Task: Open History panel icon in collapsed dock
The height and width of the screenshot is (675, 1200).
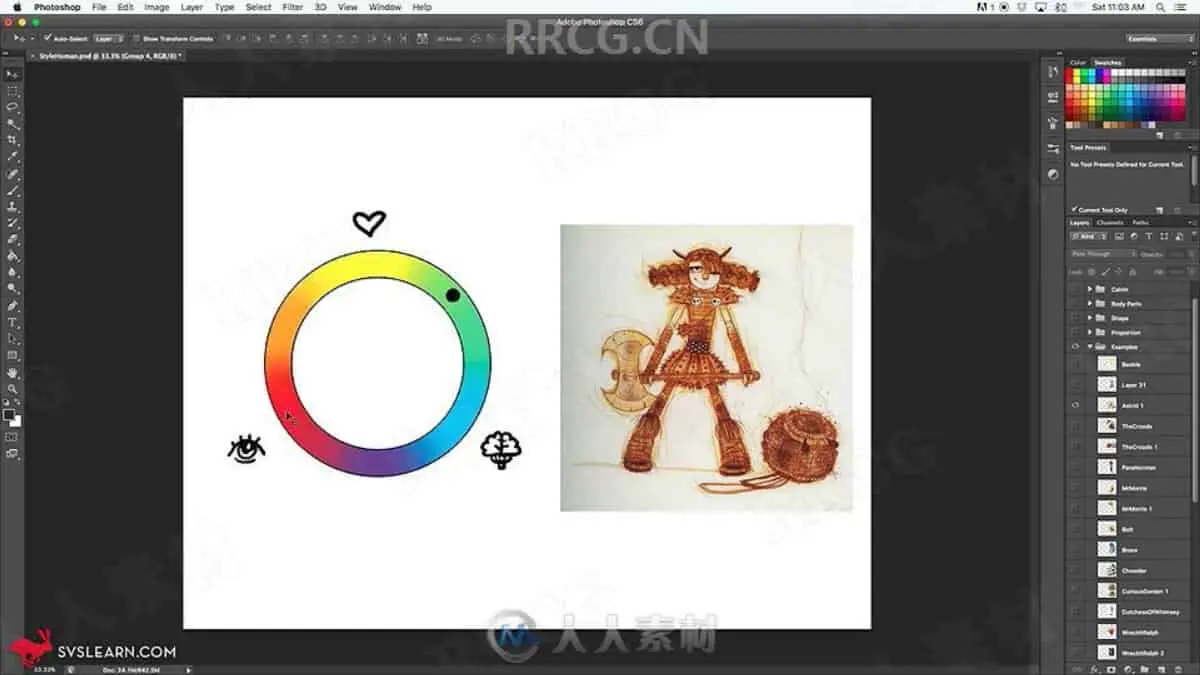Action: [1052, 72]
